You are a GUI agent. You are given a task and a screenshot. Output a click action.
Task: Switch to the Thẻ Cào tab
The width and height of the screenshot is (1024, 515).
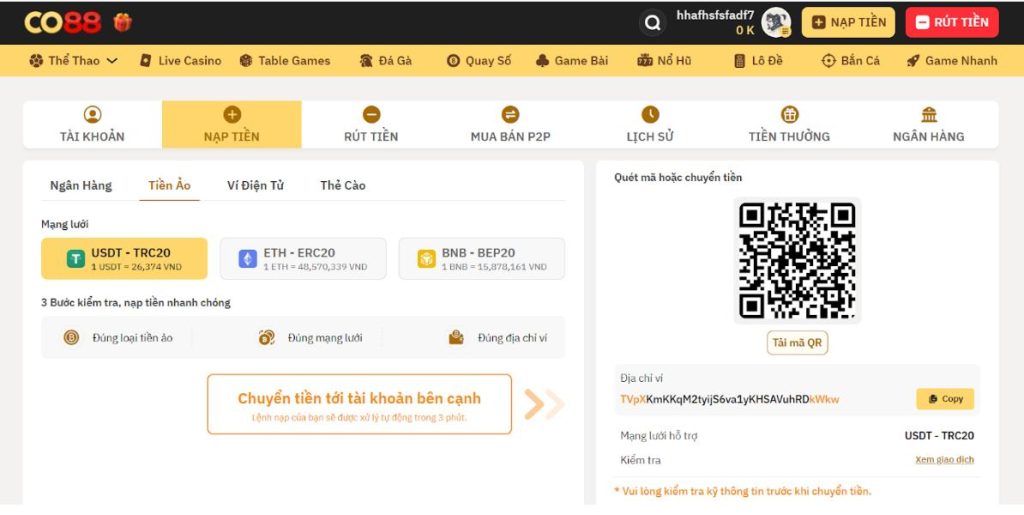coord(343,185)
